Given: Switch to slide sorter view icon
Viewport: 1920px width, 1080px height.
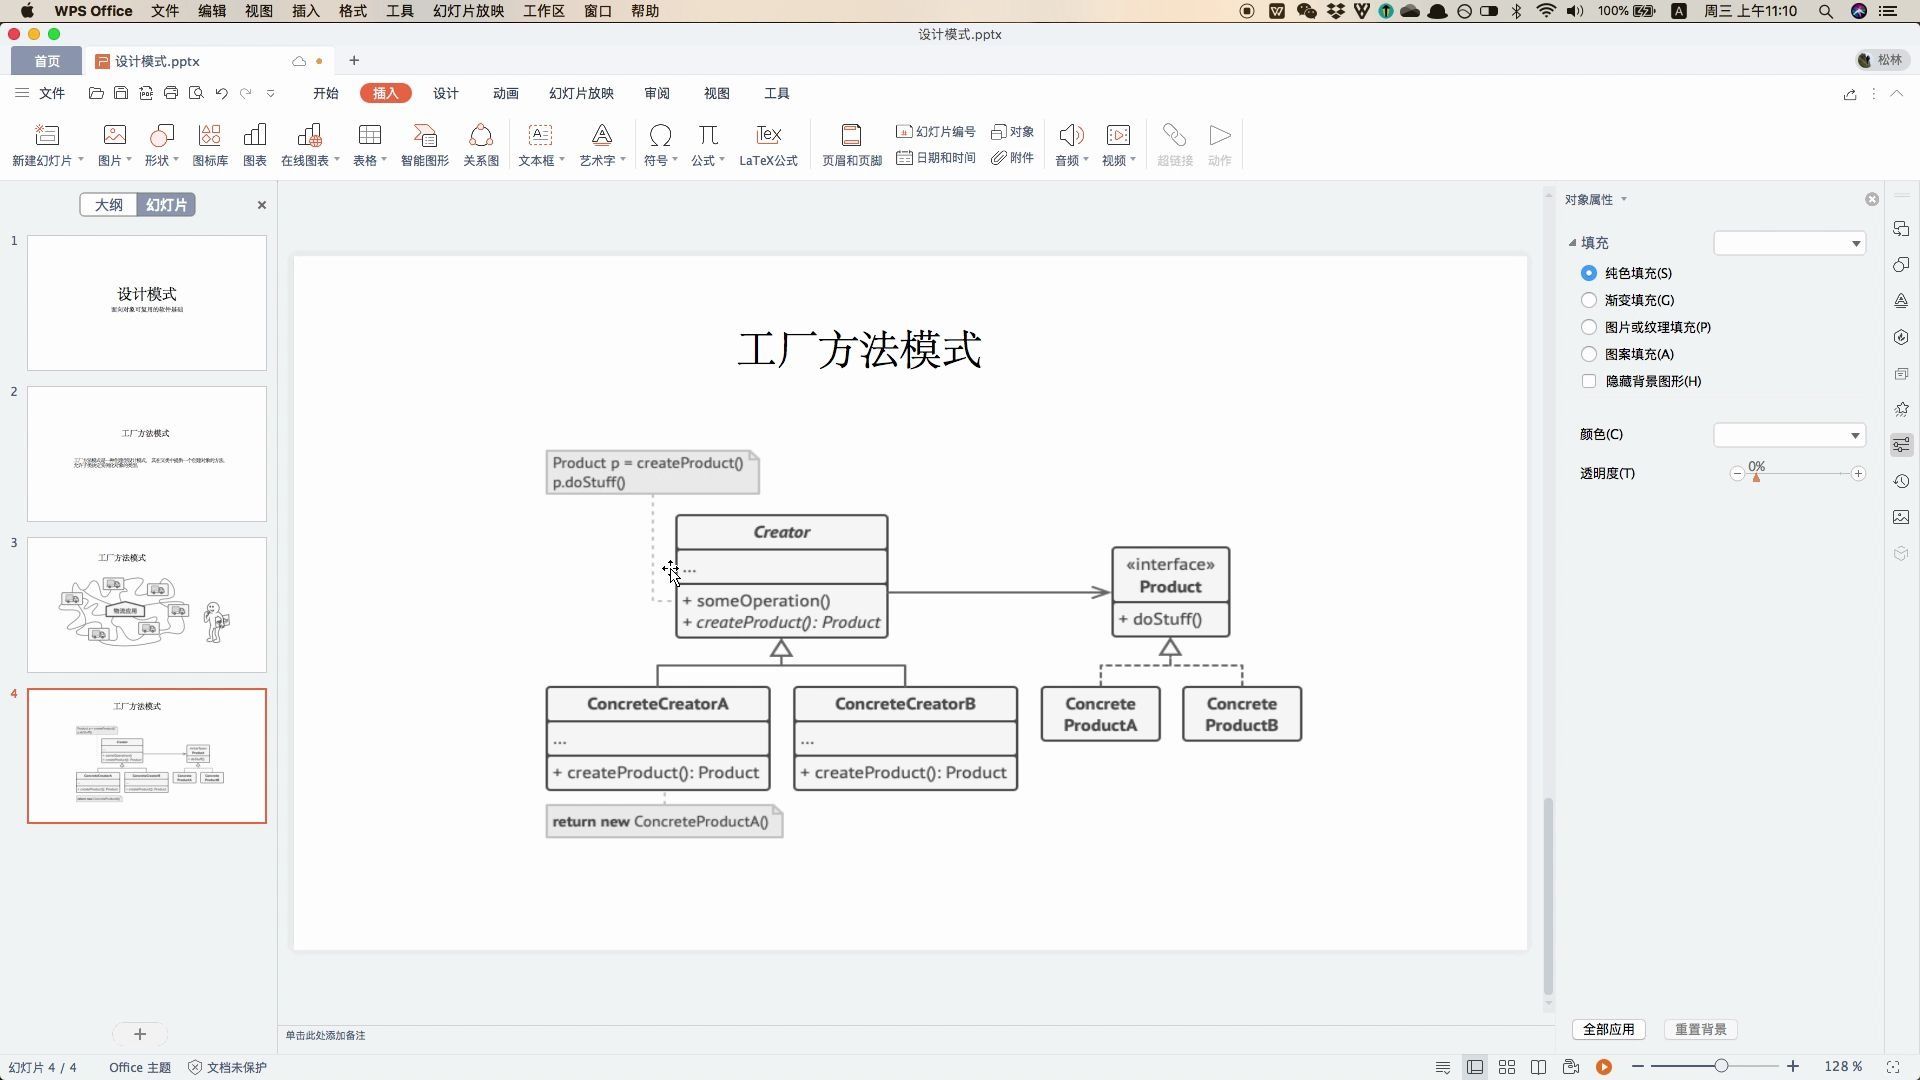Looking at the screenshot, I should pyautogui.click(x=1507, y=1067).
